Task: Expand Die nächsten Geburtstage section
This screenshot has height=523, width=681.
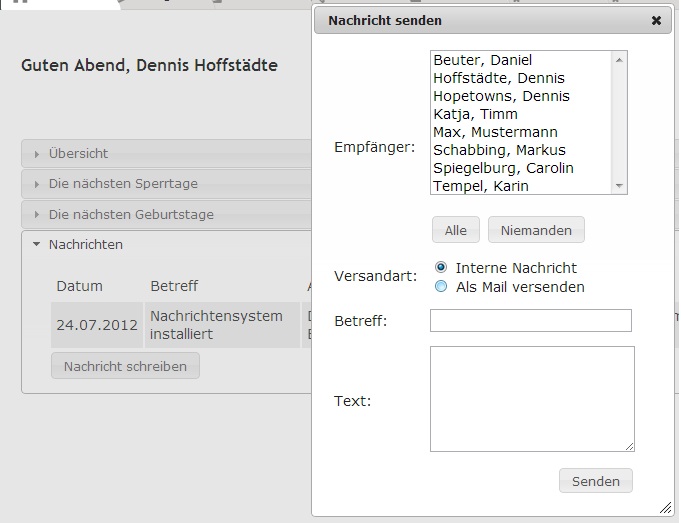Action: [131, 214]
